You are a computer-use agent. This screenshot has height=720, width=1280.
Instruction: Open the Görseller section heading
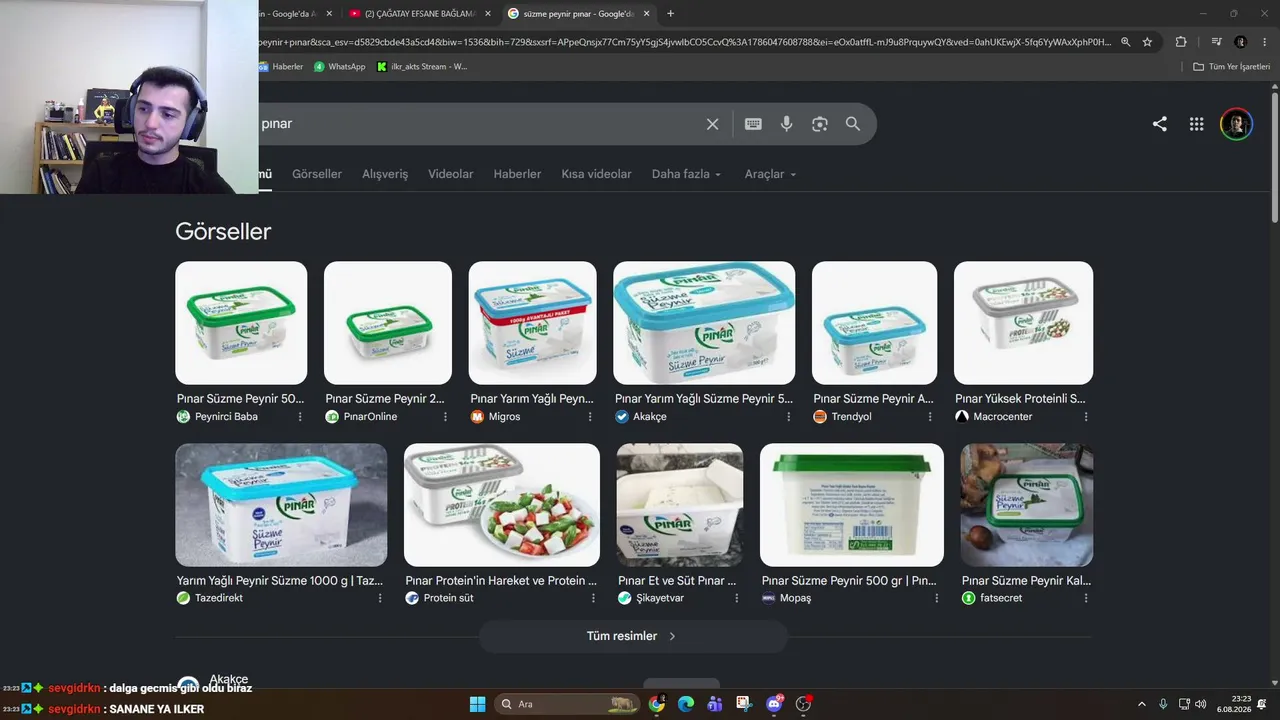223,231
